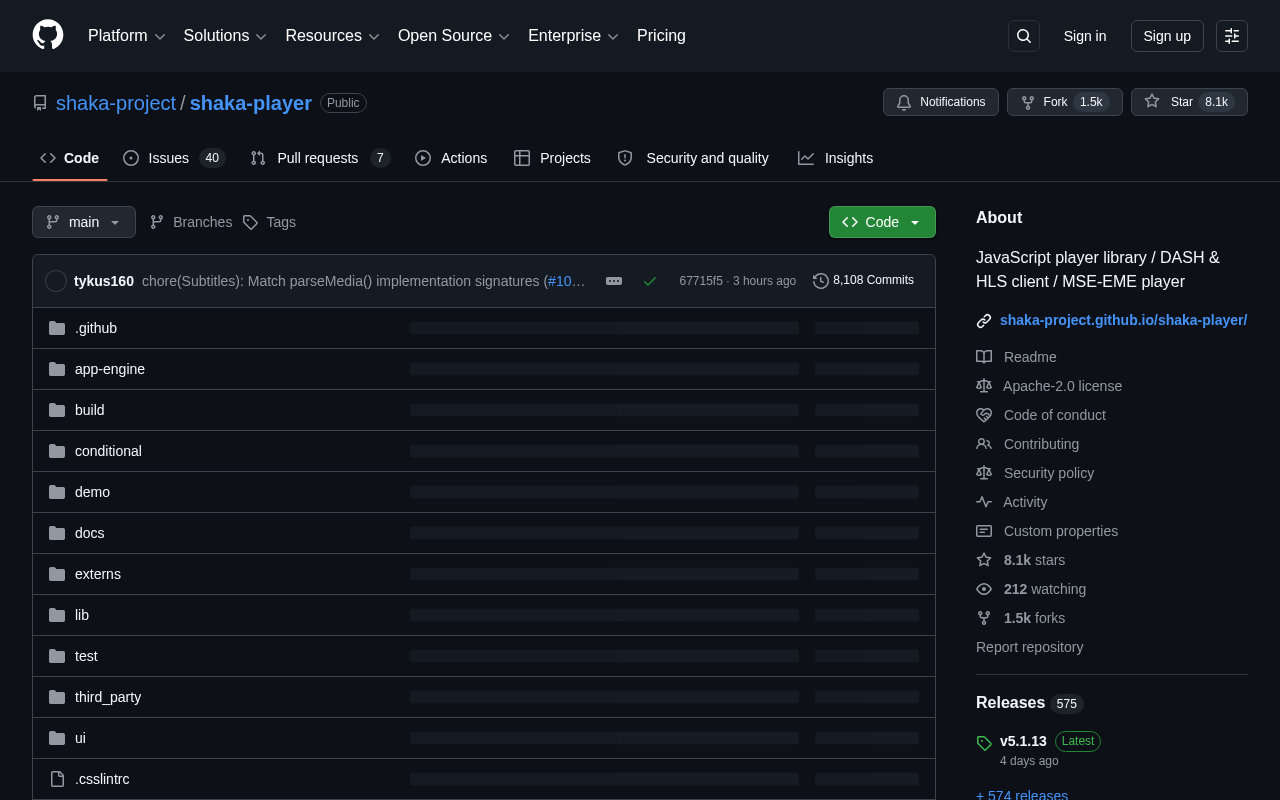Screen dimensions: 1280x800
Task: Open the lib folder
Action: point(82,615)
